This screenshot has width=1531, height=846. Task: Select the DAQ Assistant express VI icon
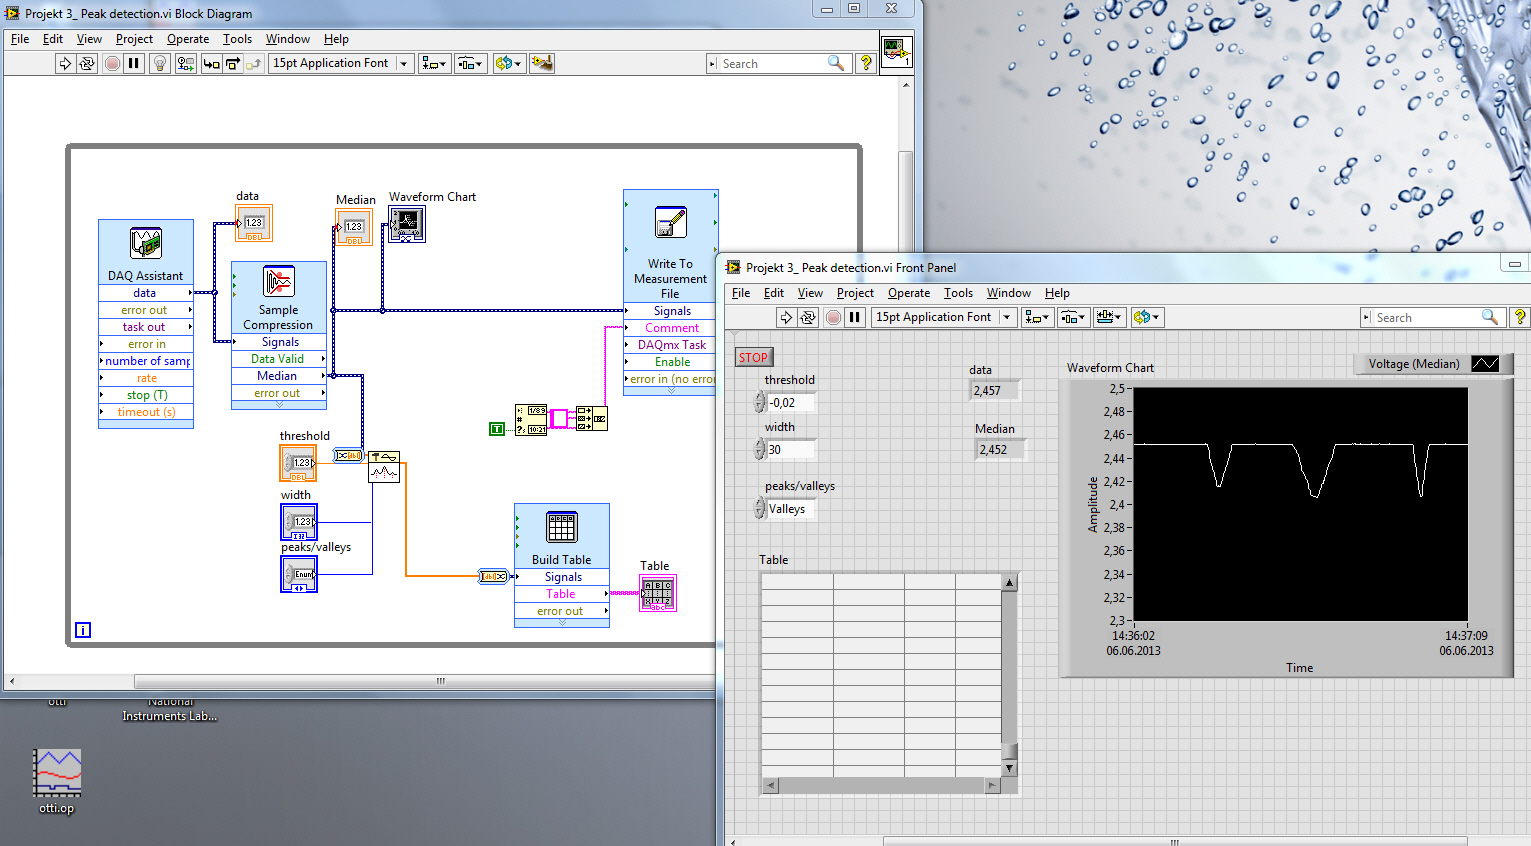point(146,243)
